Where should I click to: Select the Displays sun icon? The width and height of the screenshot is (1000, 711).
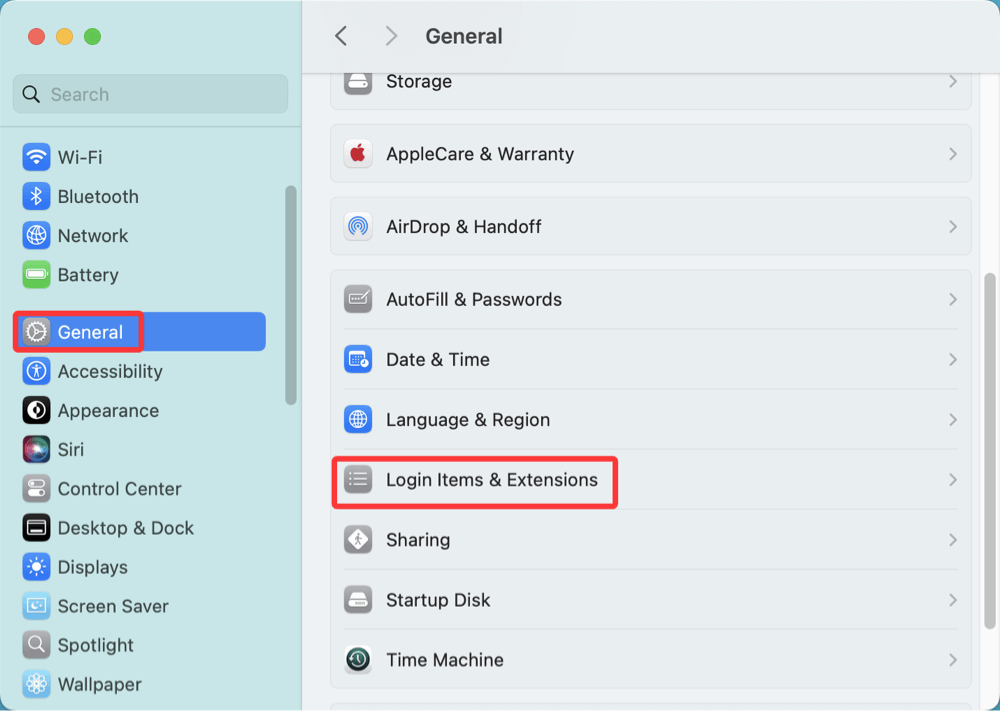pyautogui.click(x=36, y=566)
